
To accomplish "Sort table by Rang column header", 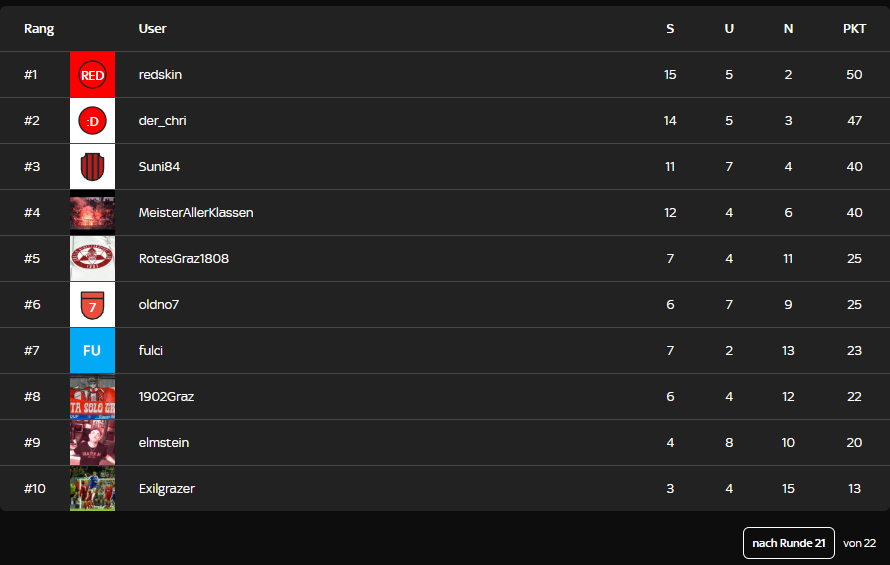I will coord(39,29).
